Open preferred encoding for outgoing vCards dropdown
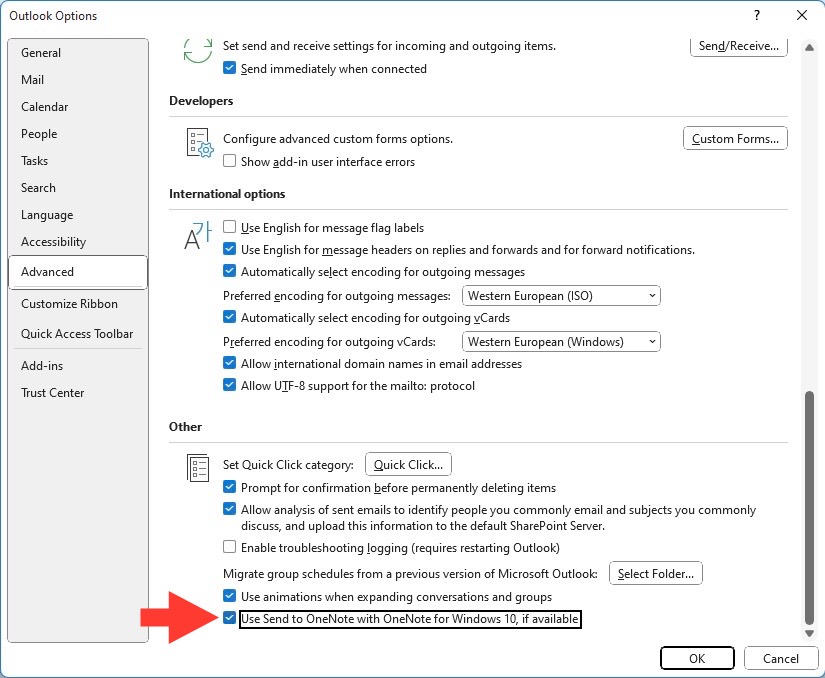This screenshot has height=678, width=825. pyautogui.click(x=561, y=342)
